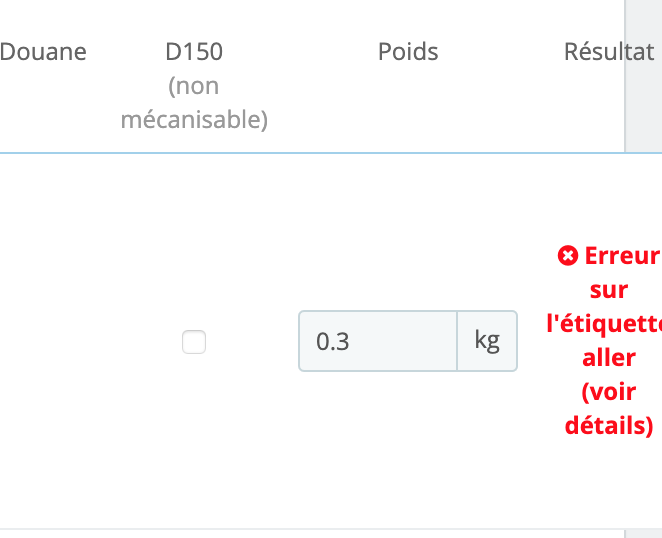Click the weight input field showing 0.3

[x=378, y=341]
